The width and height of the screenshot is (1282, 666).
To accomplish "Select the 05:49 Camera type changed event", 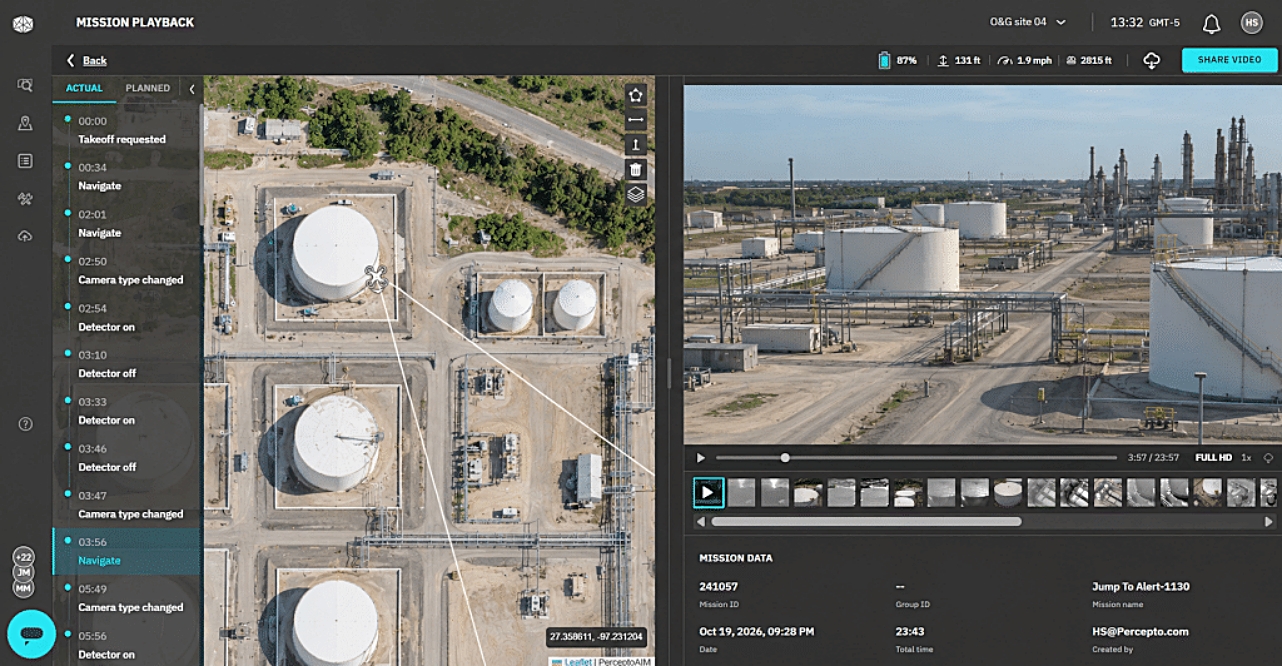I will coord(128,598).
